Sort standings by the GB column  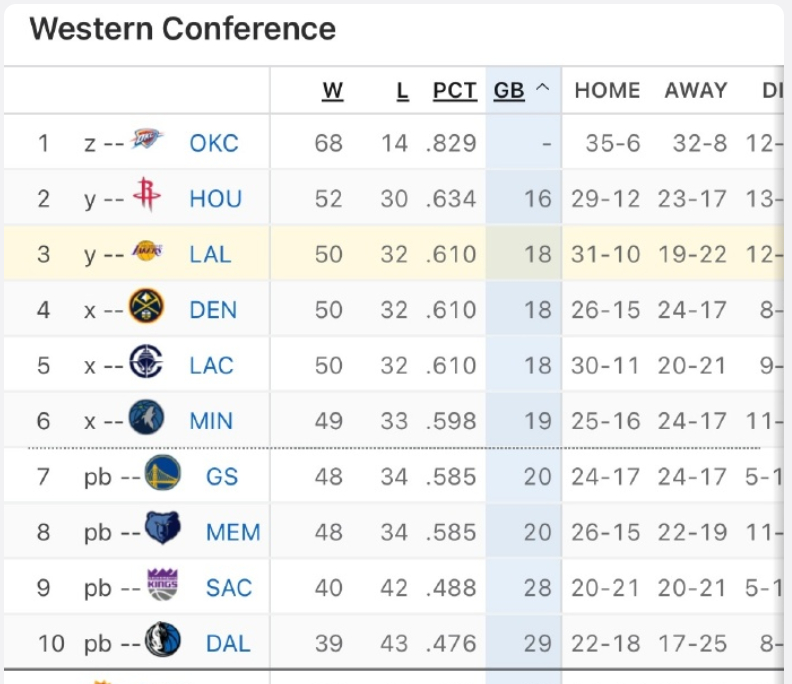tap(510, 90)
